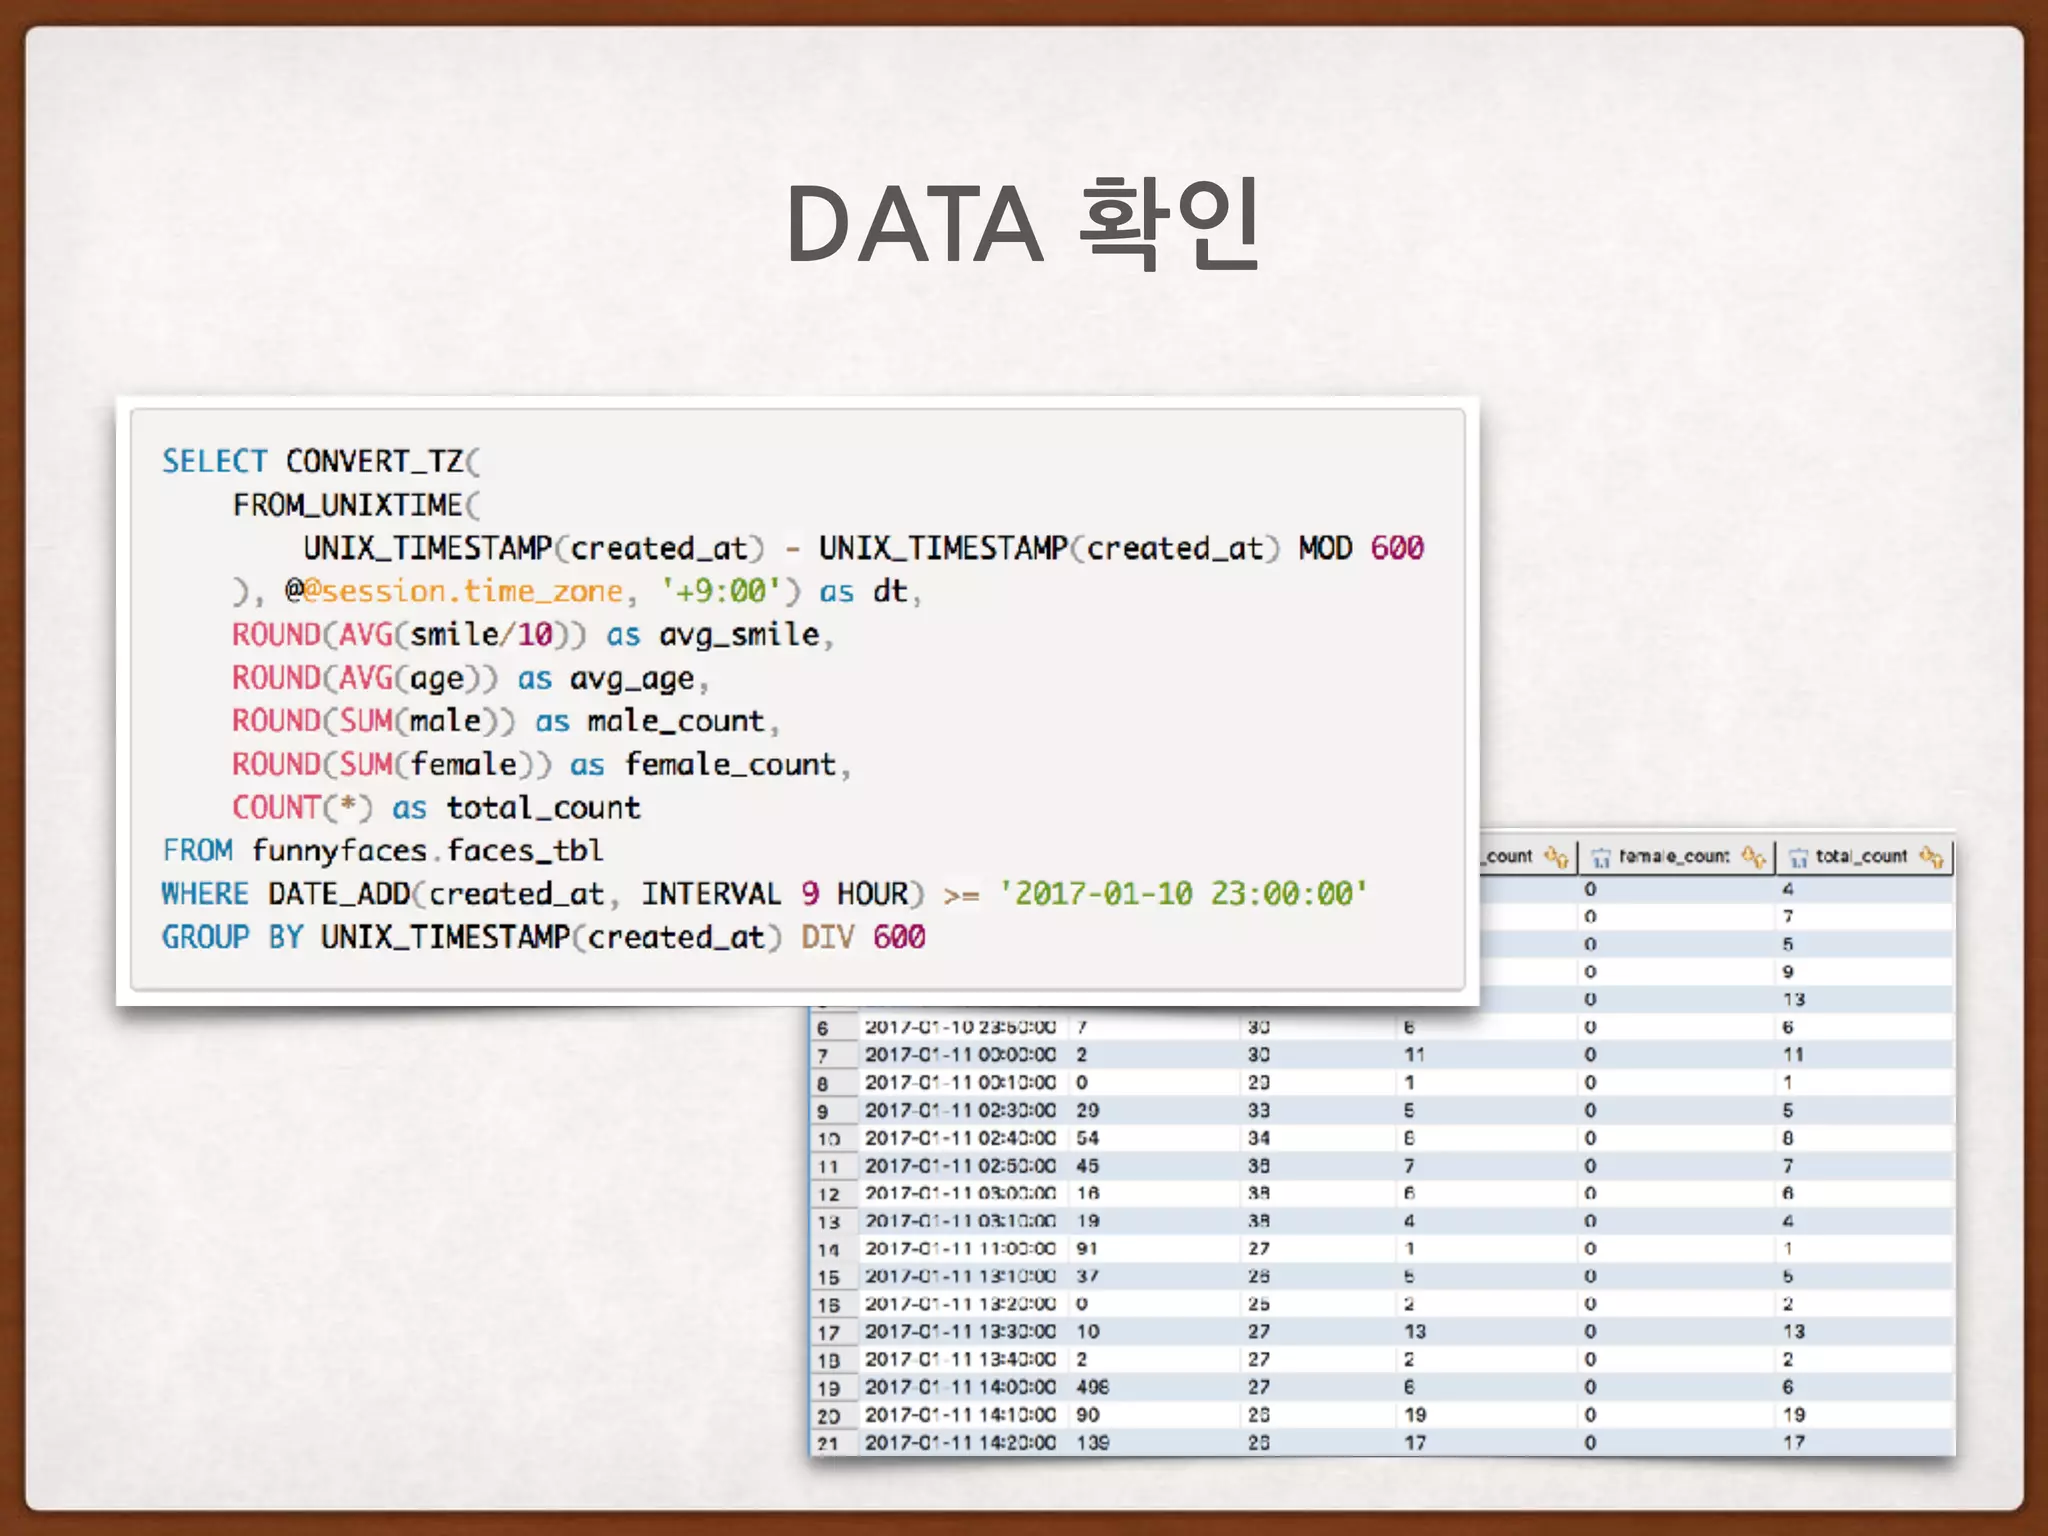Click date cell 2017-01-11 14:00:00
The image size is (2048, 1536).
960,1387
